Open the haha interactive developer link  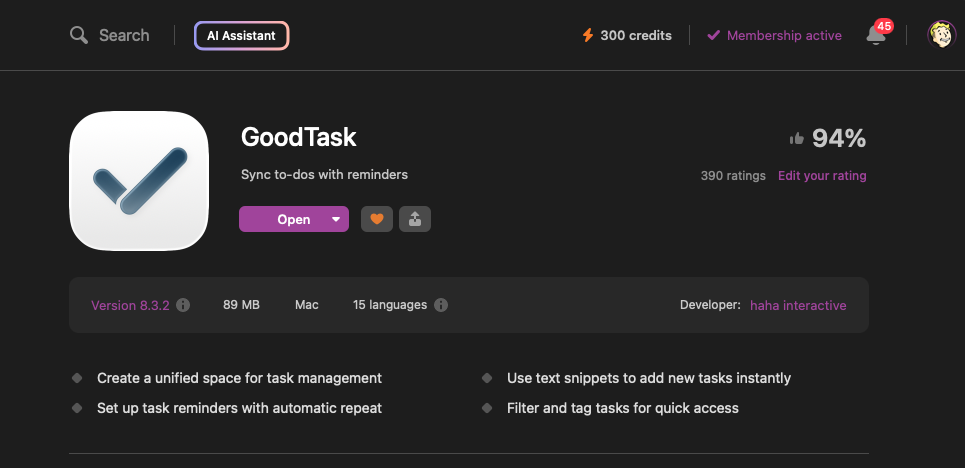point(798,305)
